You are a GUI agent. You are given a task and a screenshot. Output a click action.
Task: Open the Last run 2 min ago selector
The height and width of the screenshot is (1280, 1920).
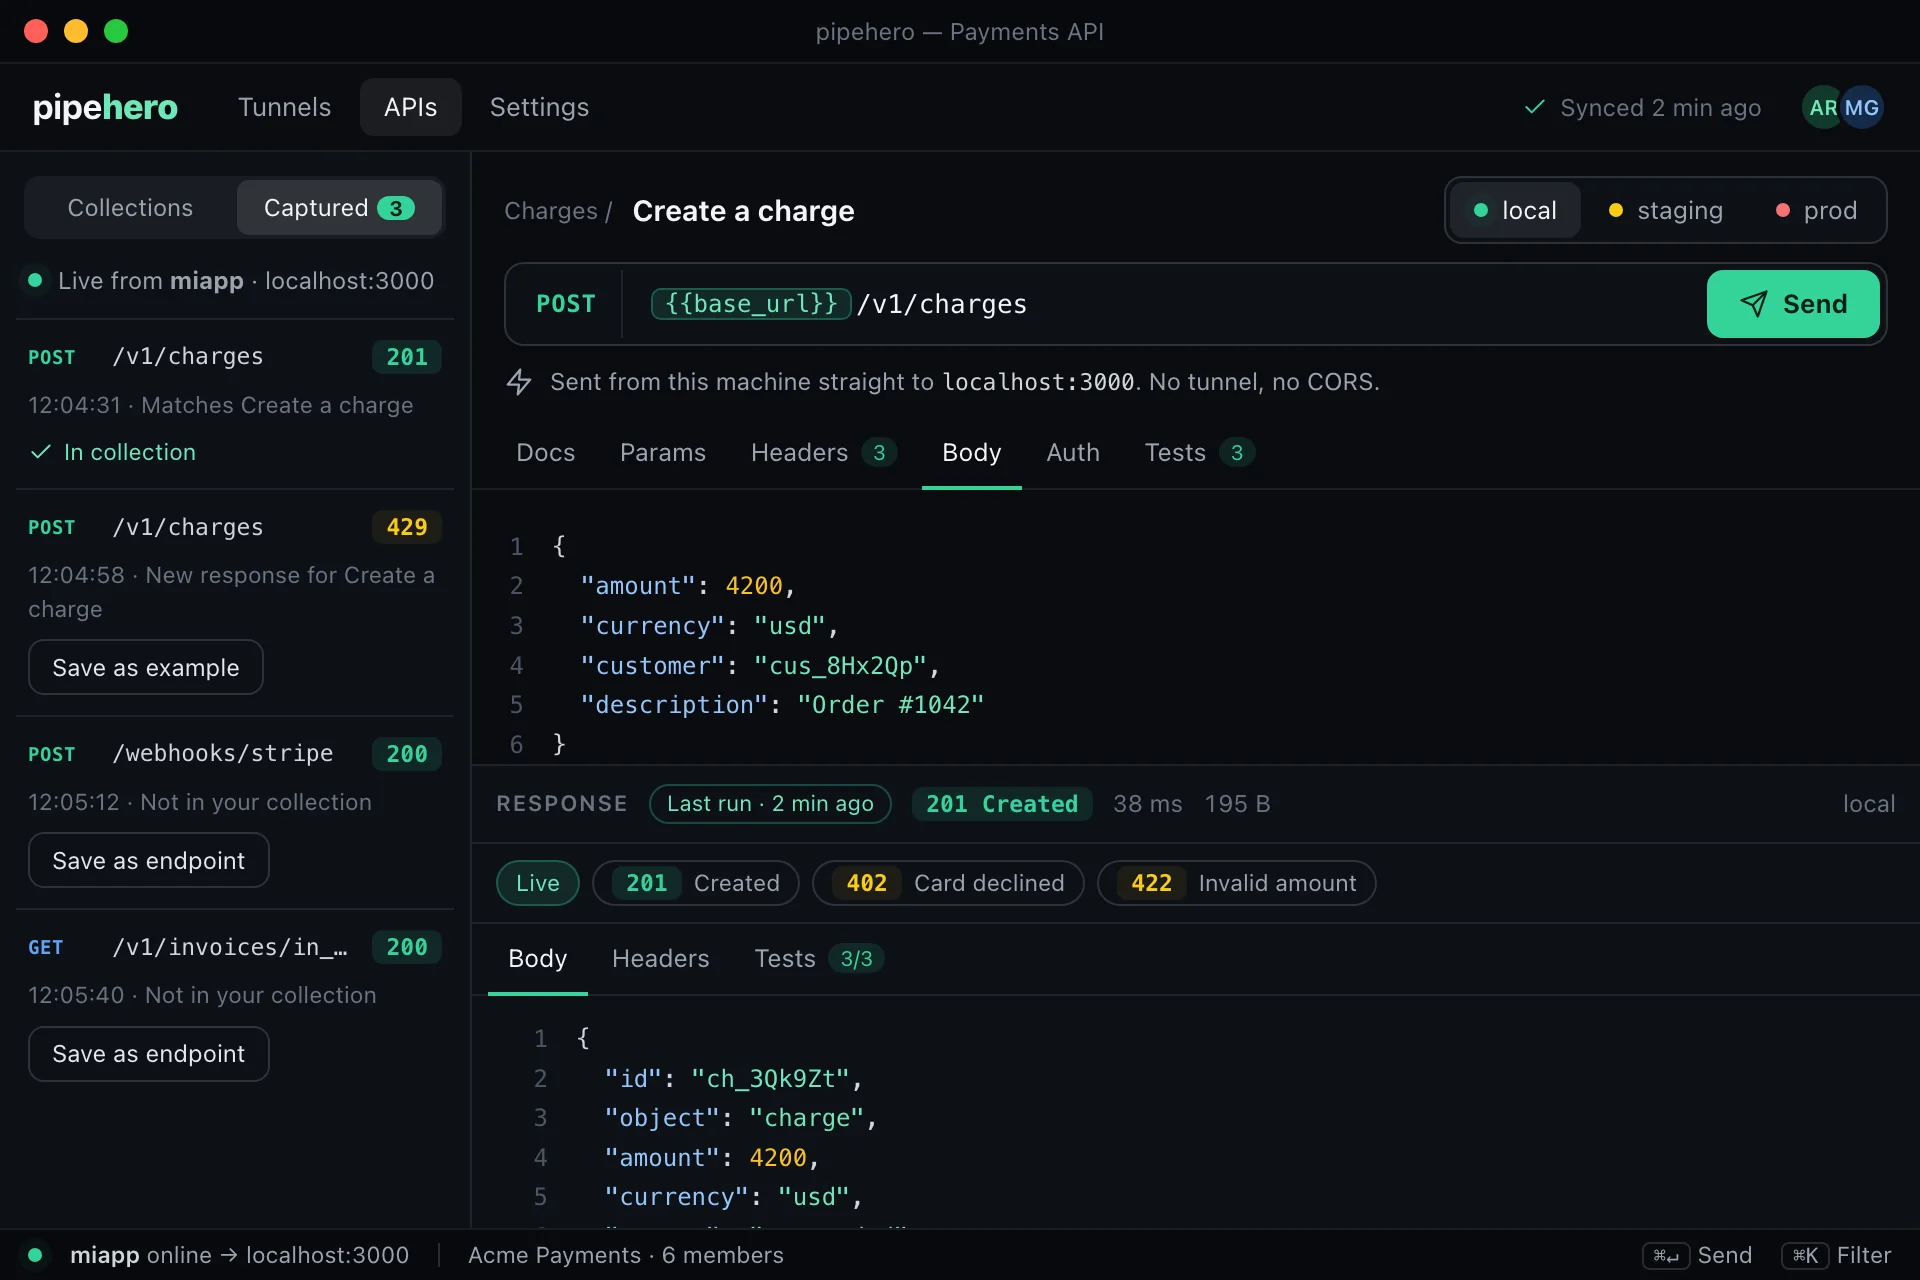coord(770,804)
